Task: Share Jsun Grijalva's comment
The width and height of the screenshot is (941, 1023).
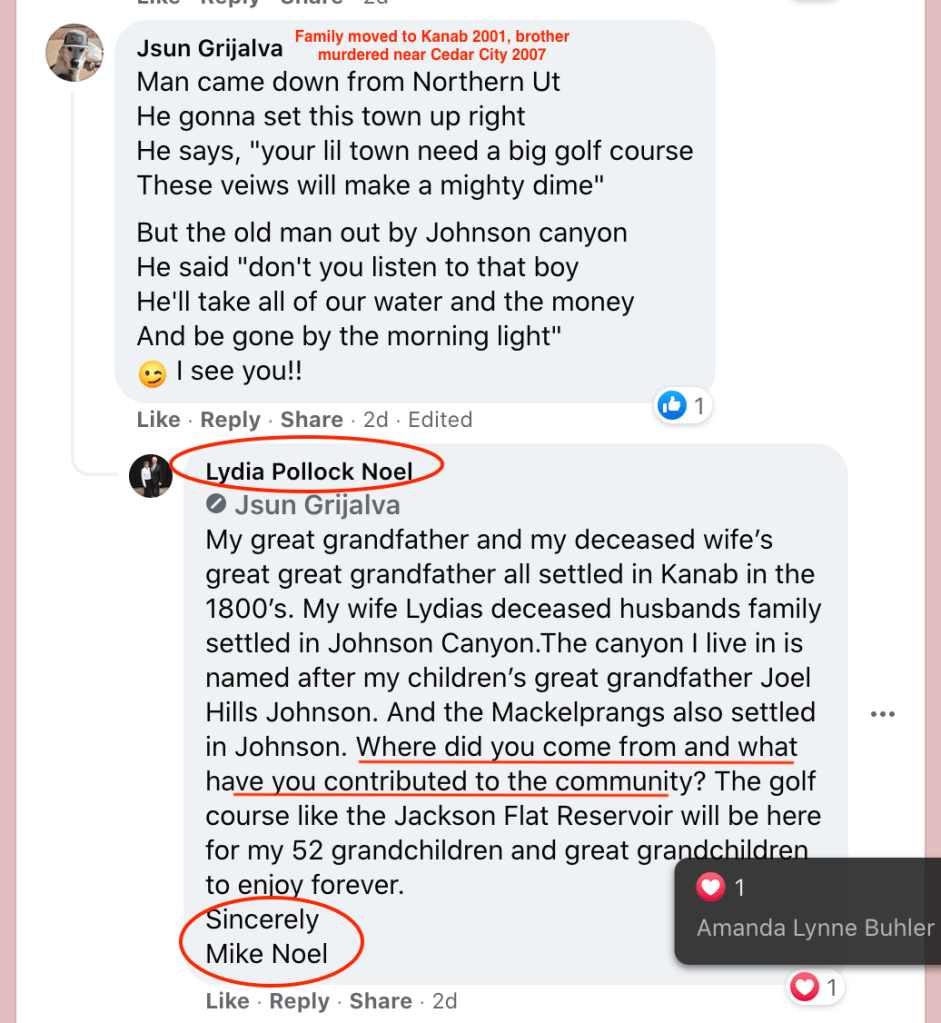Action: [311, 420]
